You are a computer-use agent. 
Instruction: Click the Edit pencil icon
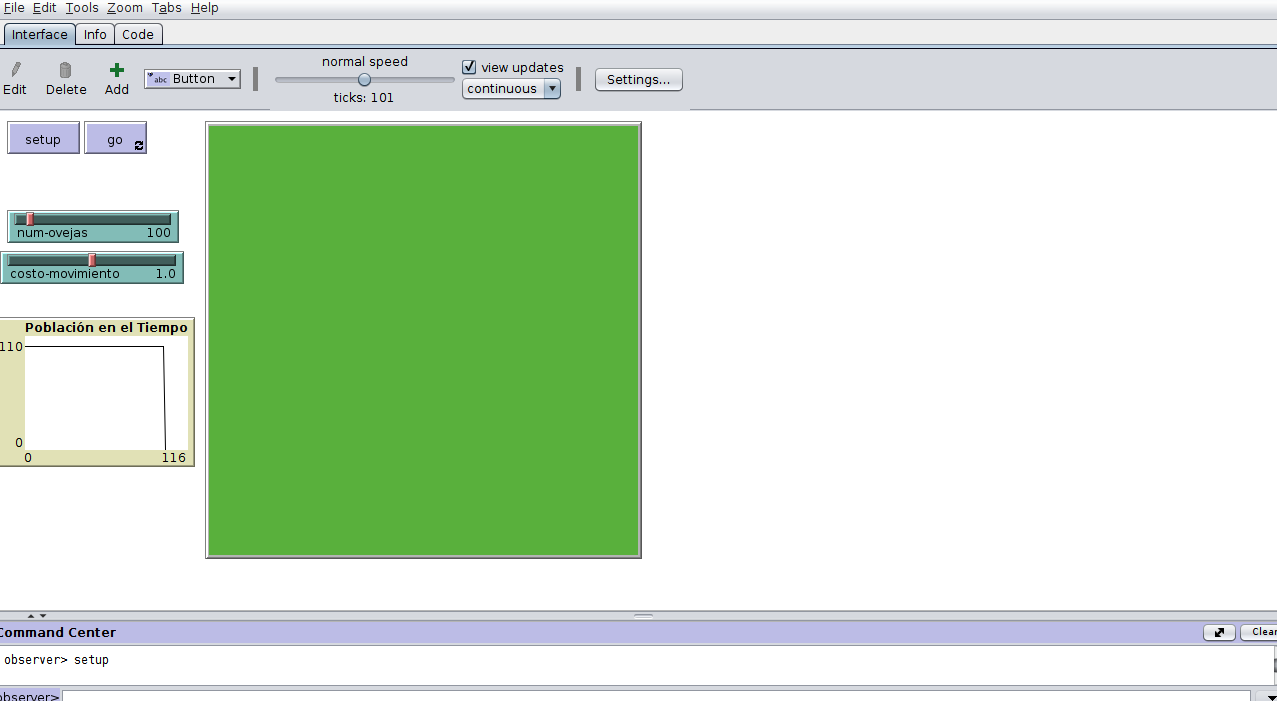pyautogui.click(x=15, y=70)
